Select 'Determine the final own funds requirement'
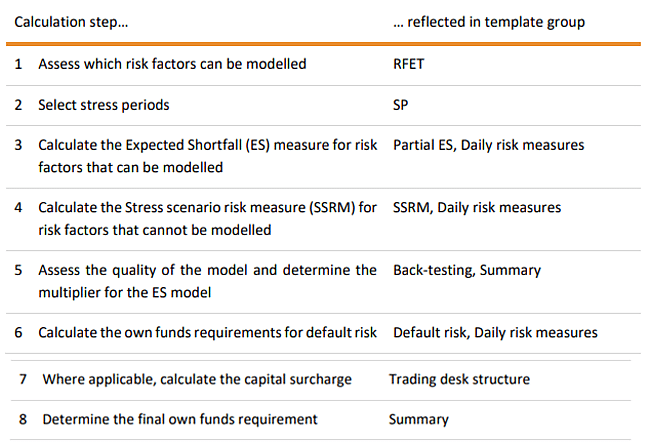This screenshot has height=444, width=650. pyautogui.click(x=179, y=420)
